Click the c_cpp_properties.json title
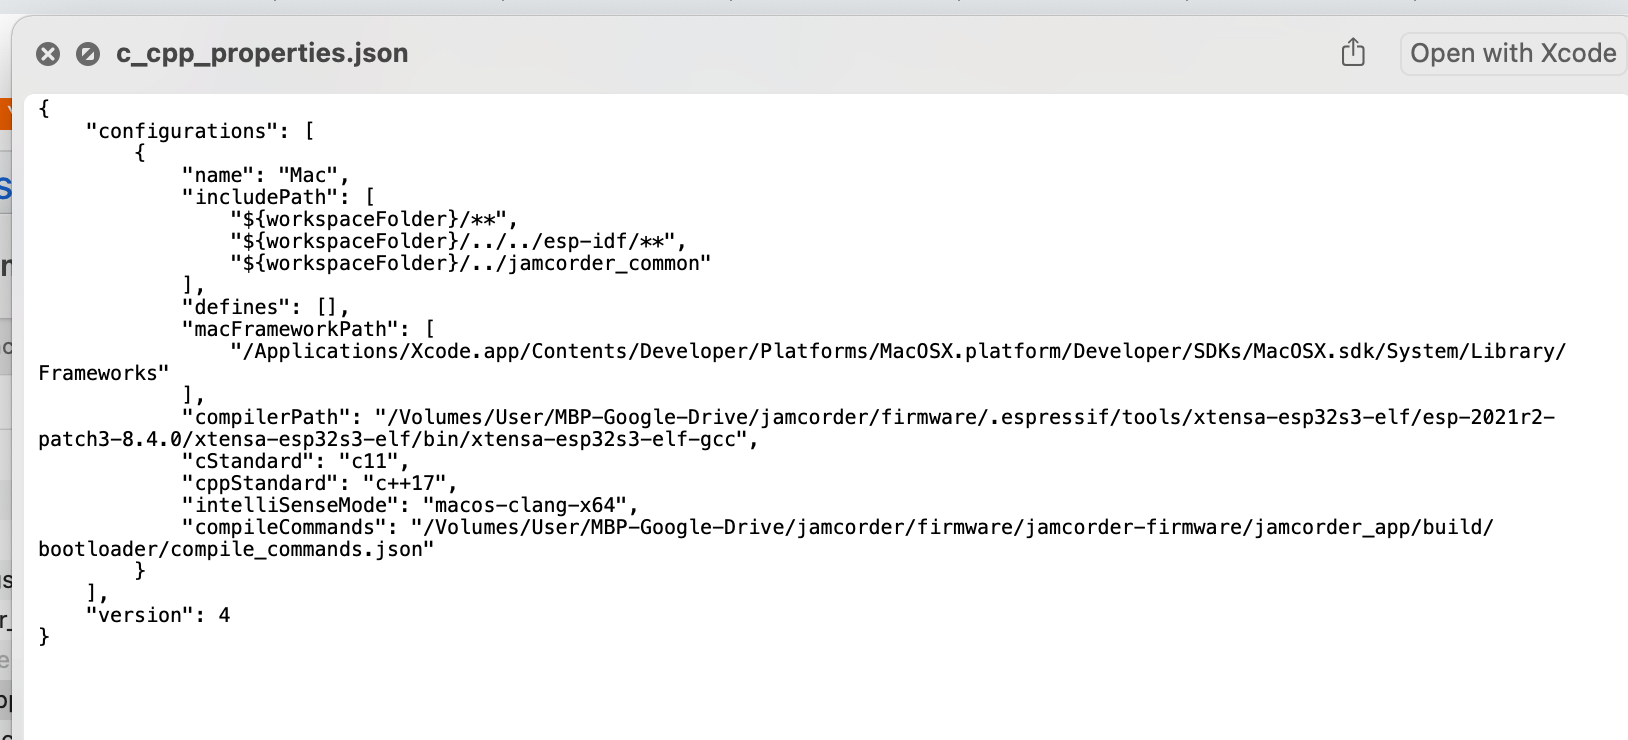 click(262, 53)
